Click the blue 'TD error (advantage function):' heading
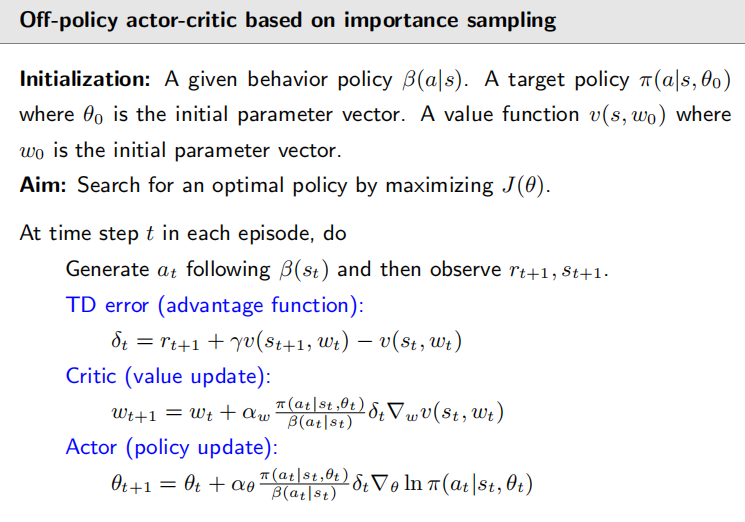 tap(214, 305)
